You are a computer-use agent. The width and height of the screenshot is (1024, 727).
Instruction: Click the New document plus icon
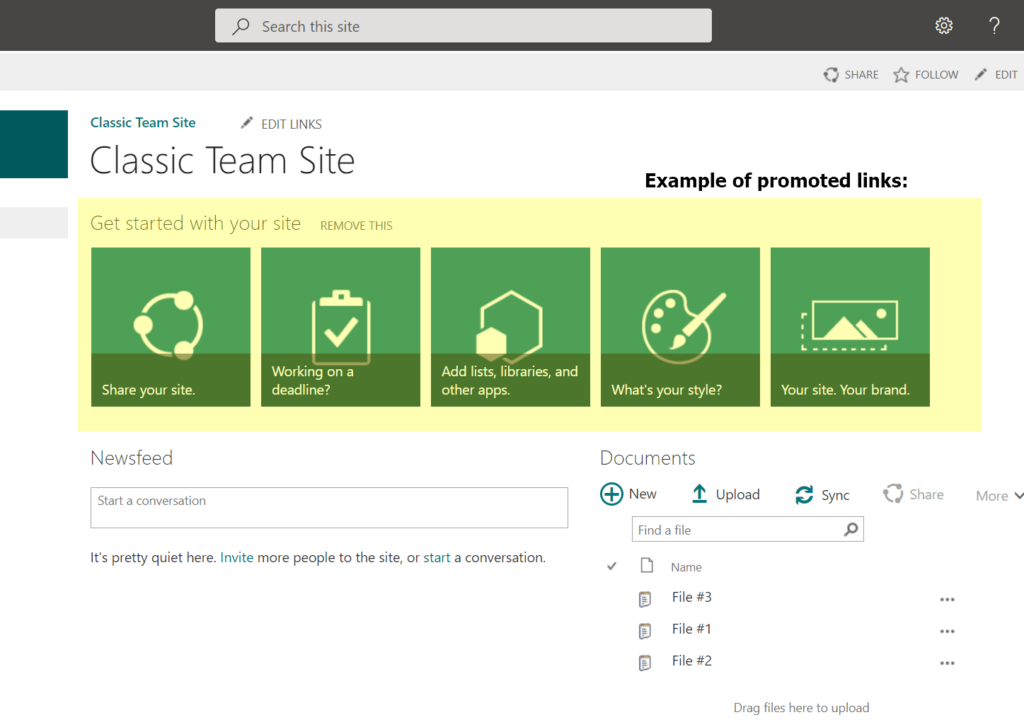(x=611, y=494)
